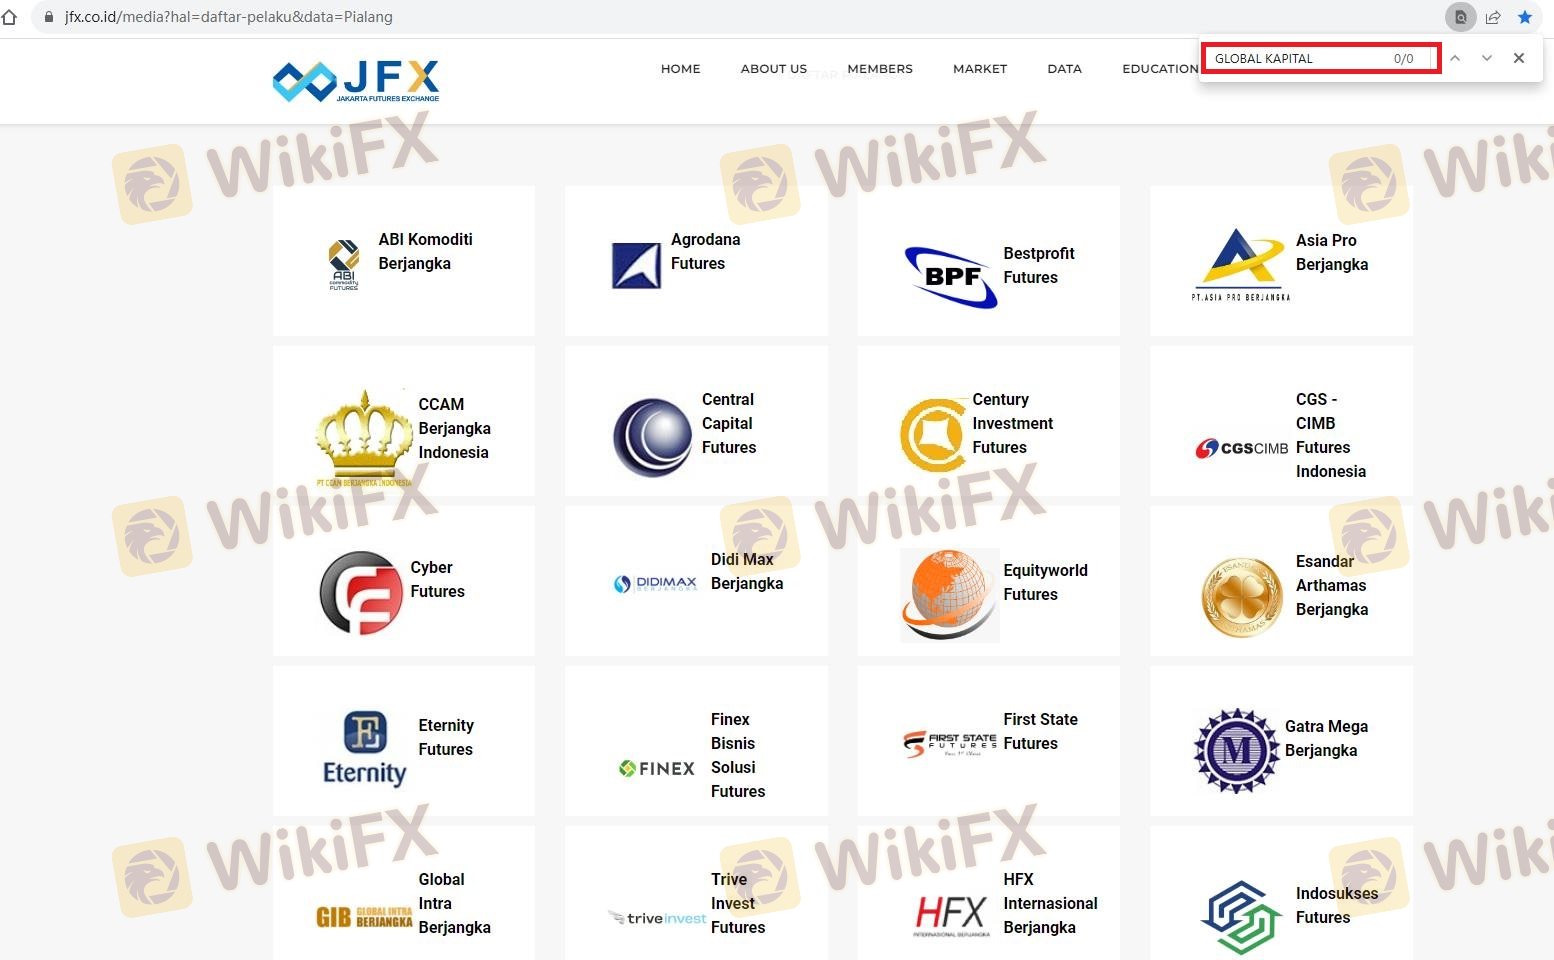Click the Gatra Mega Berjangka emblem
Image resolution: width=1554 pixels, height=960 pixels.
coord(1236,751)
